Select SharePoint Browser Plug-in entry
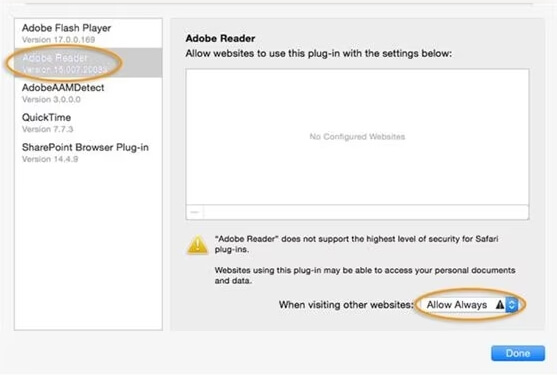 [x=88, y=152]
